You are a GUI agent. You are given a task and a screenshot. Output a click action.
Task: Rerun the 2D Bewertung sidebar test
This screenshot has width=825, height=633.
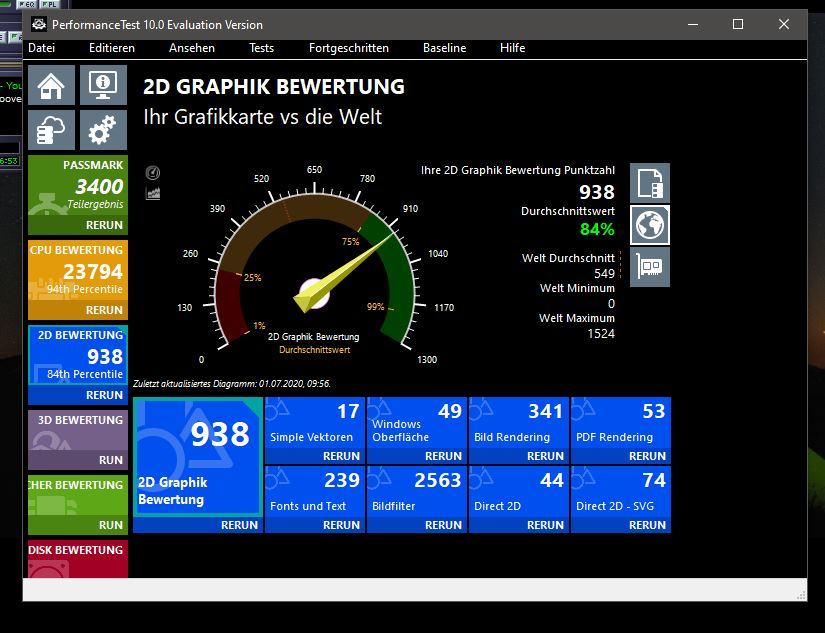[104, 395]
